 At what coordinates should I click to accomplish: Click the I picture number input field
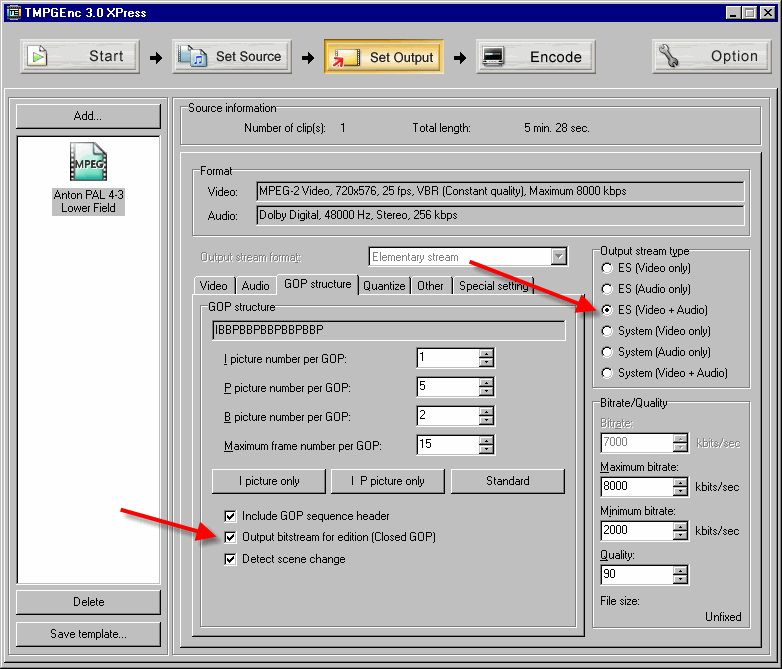[447, 358]
